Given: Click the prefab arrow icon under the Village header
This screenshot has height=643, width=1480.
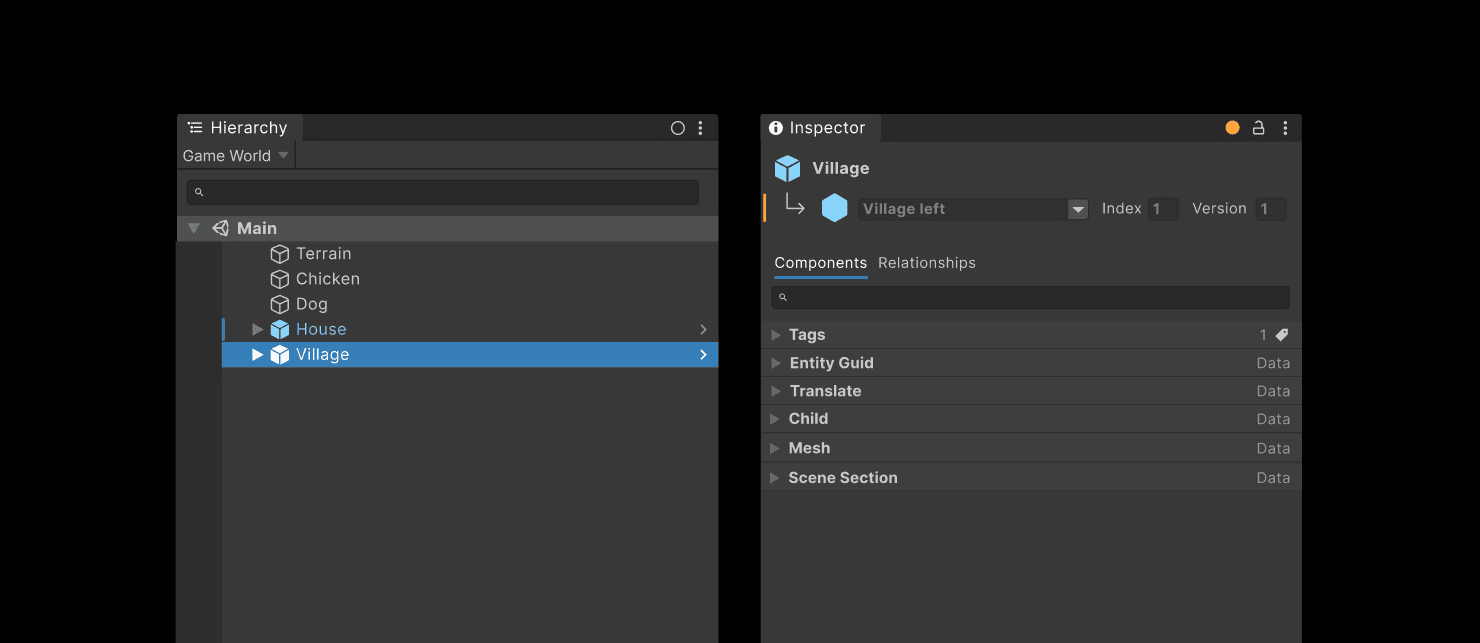Looking at the screenshot, I should pos(793,207).
